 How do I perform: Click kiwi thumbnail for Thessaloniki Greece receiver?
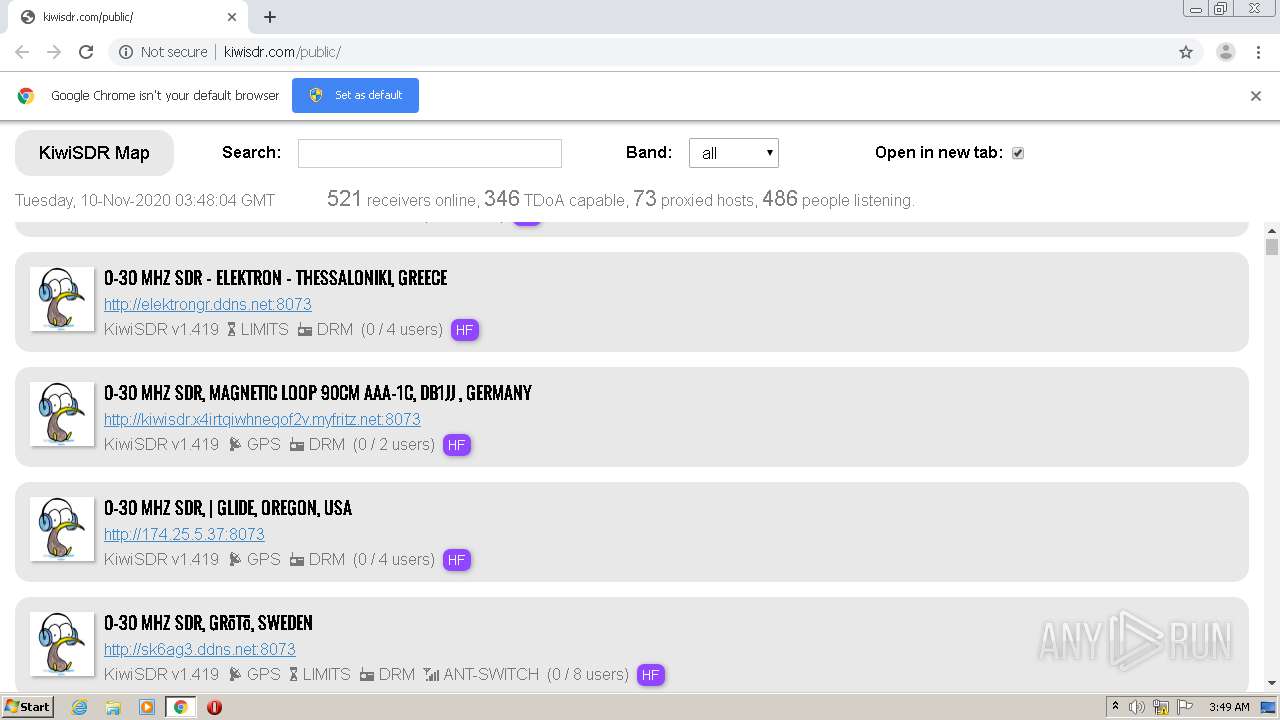click(62, 299)
